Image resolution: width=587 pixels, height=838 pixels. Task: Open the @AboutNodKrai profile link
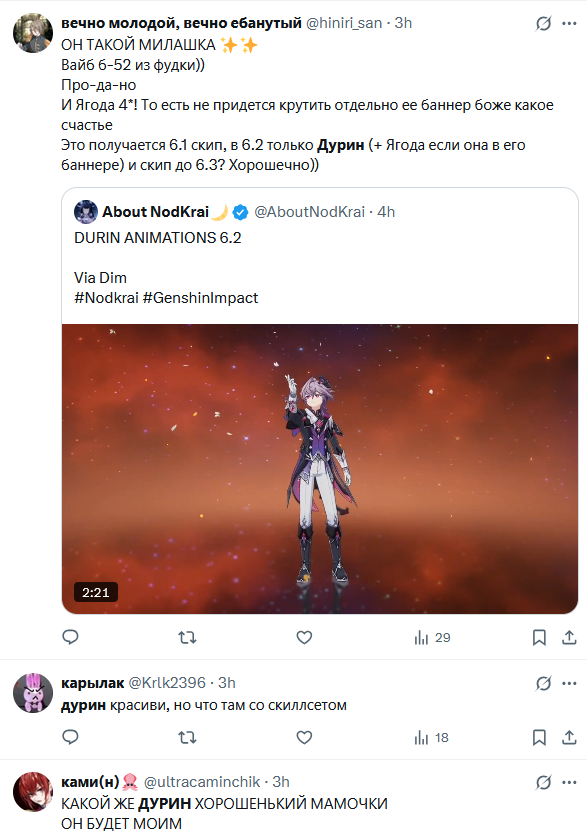[309, 212]
